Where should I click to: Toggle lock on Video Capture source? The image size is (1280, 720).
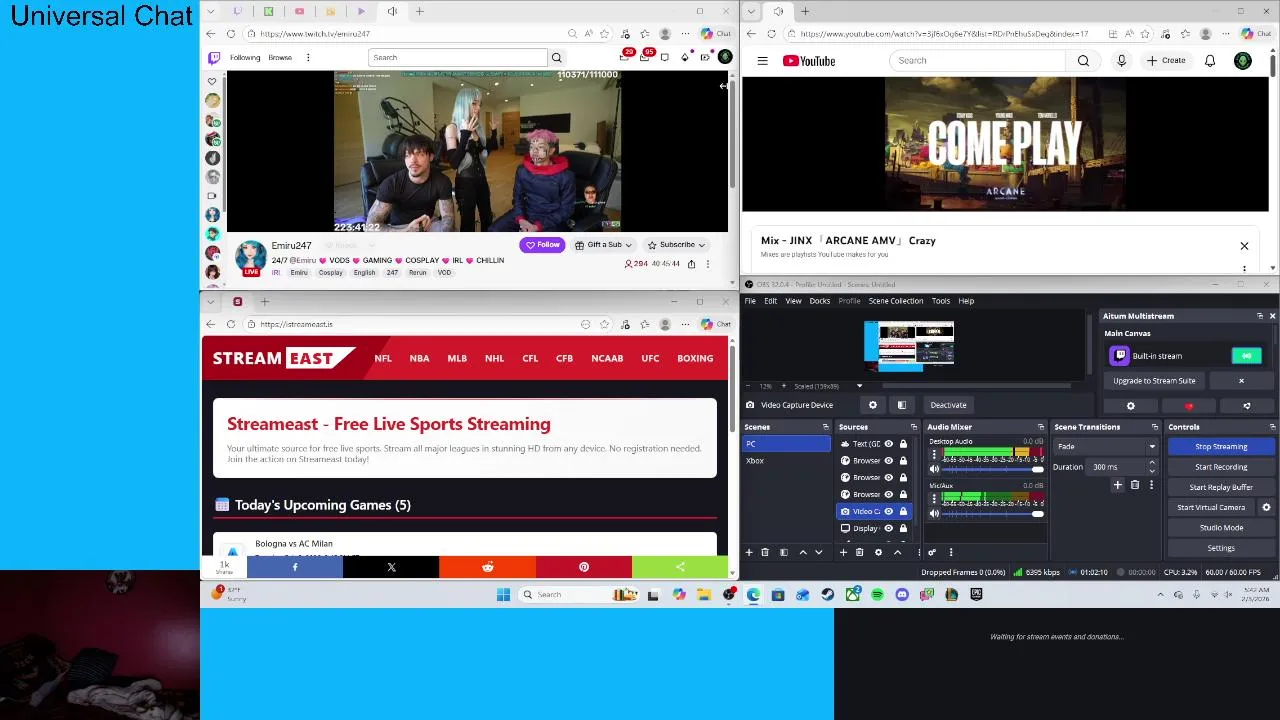(x=903, y=511)
